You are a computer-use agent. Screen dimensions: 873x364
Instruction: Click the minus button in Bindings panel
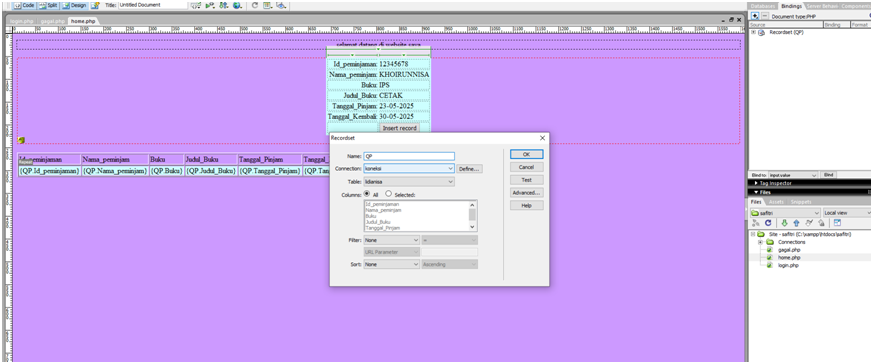pos(764,16)
